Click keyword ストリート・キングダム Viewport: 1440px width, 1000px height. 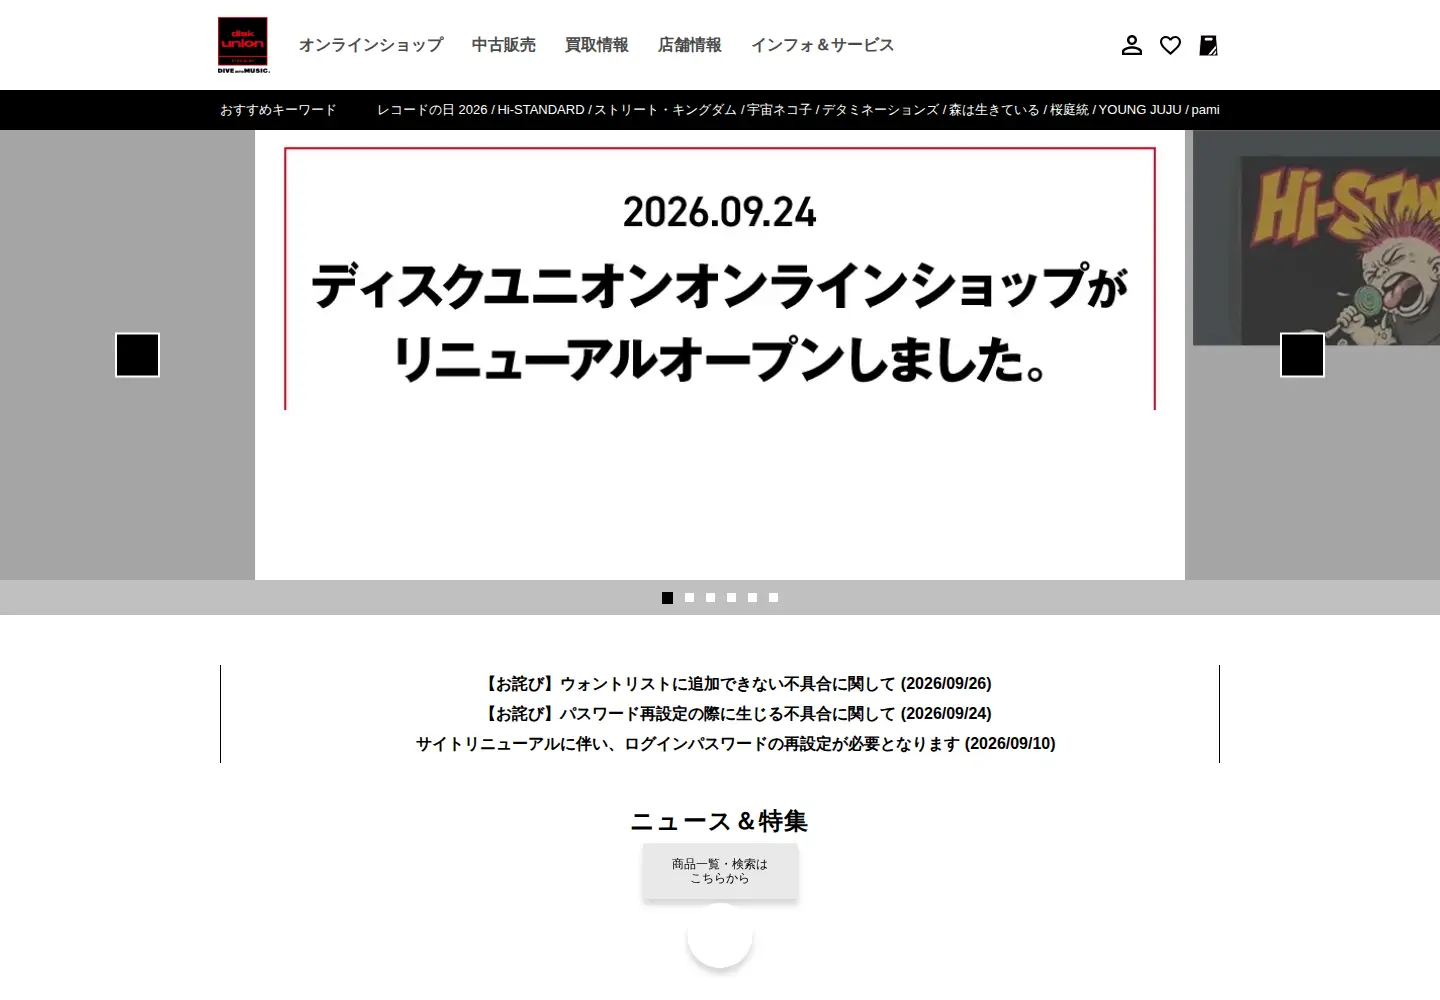point(666,110)
